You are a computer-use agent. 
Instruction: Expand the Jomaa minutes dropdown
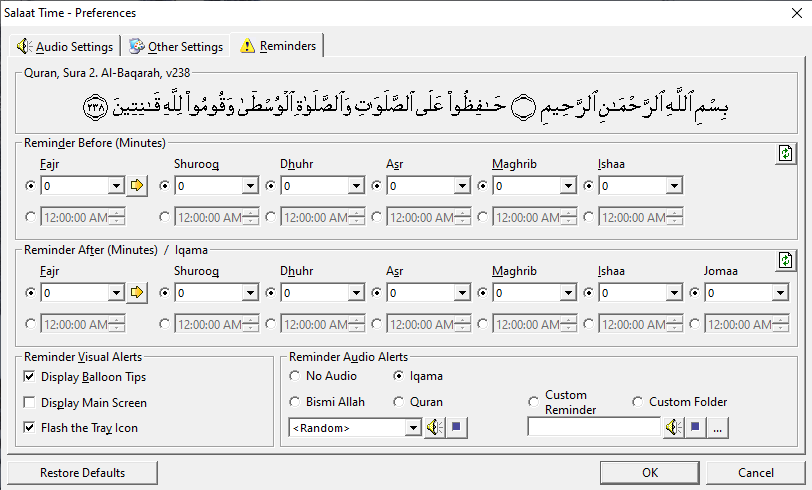(x=779, y=293)
